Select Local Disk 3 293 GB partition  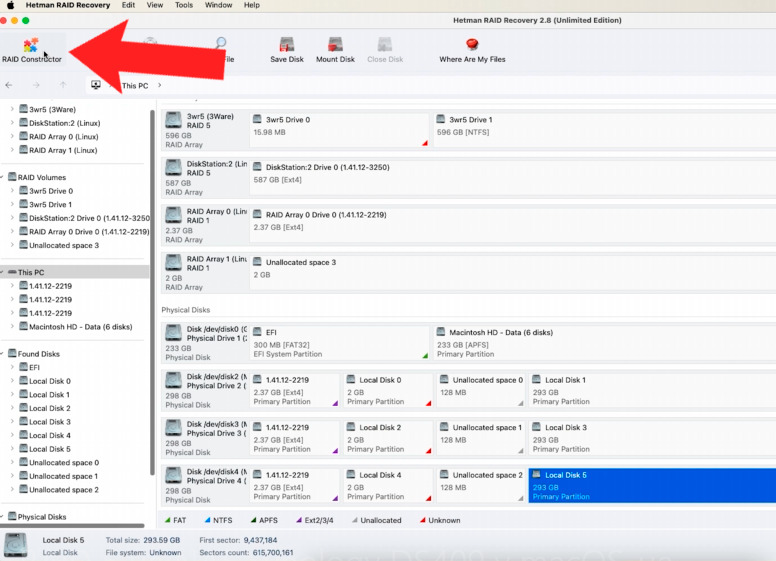652,438
